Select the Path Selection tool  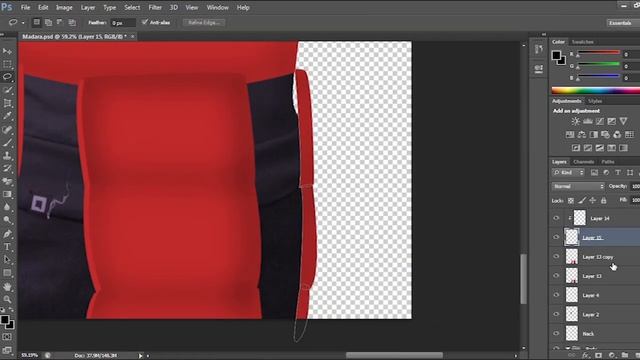[x=7, y=260]
